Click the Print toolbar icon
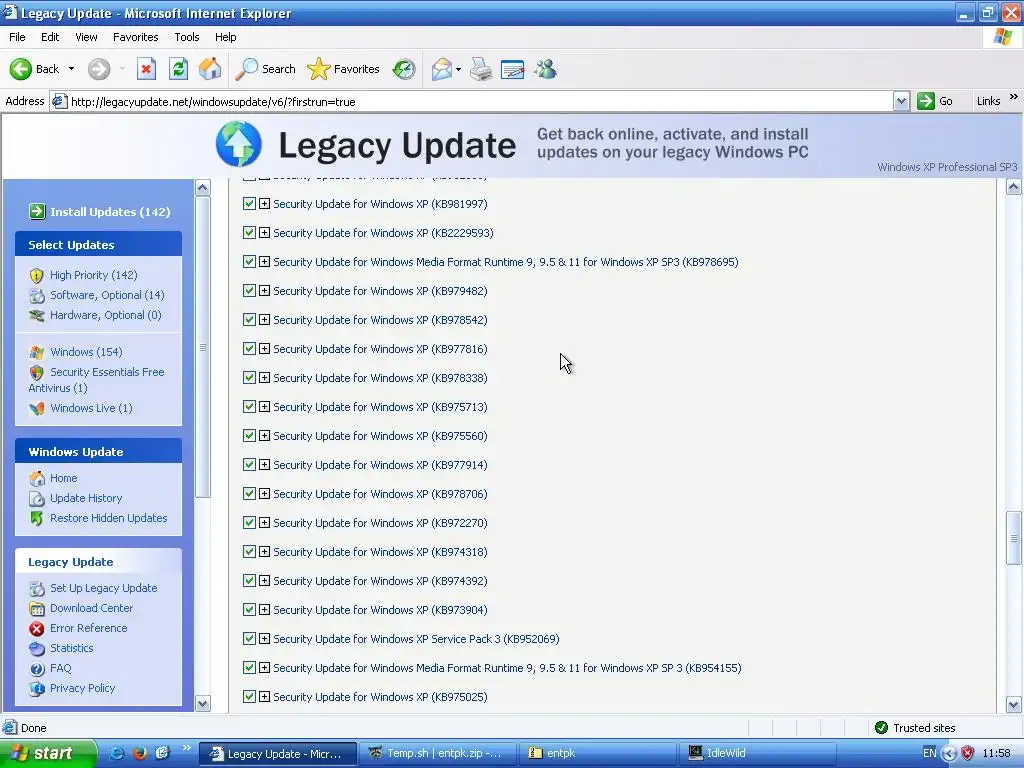This screenshot has height=768, width=1024. [x=481, y=69]
